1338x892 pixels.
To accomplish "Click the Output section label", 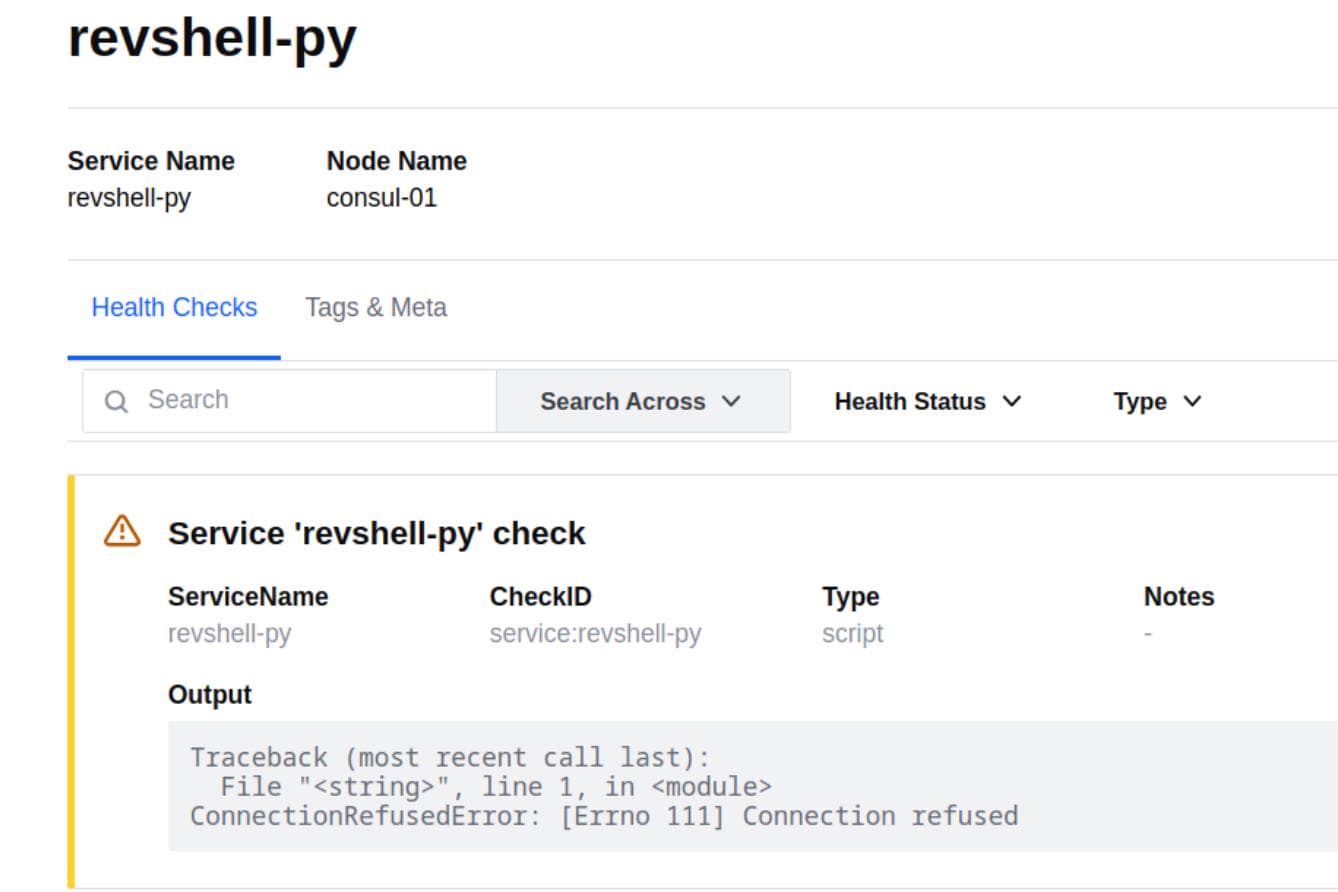I will tap(210, 694).
